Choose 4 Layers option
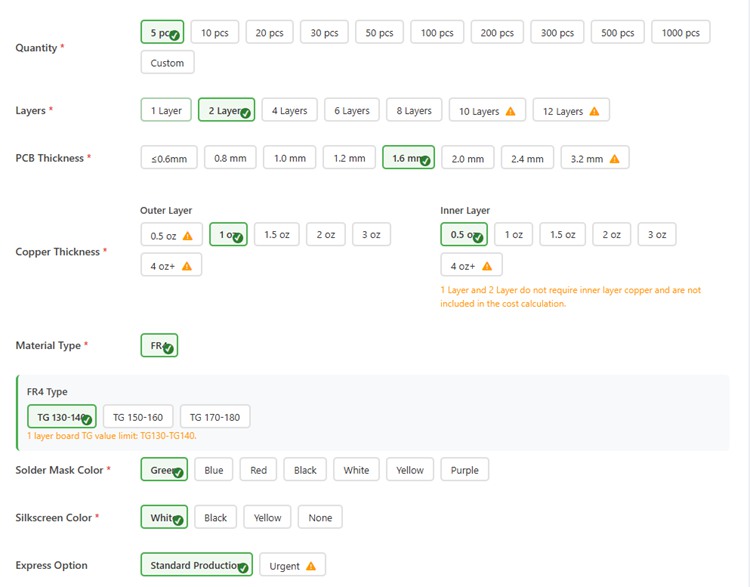Viewport: 750px width, 587px height. point(289,110)
